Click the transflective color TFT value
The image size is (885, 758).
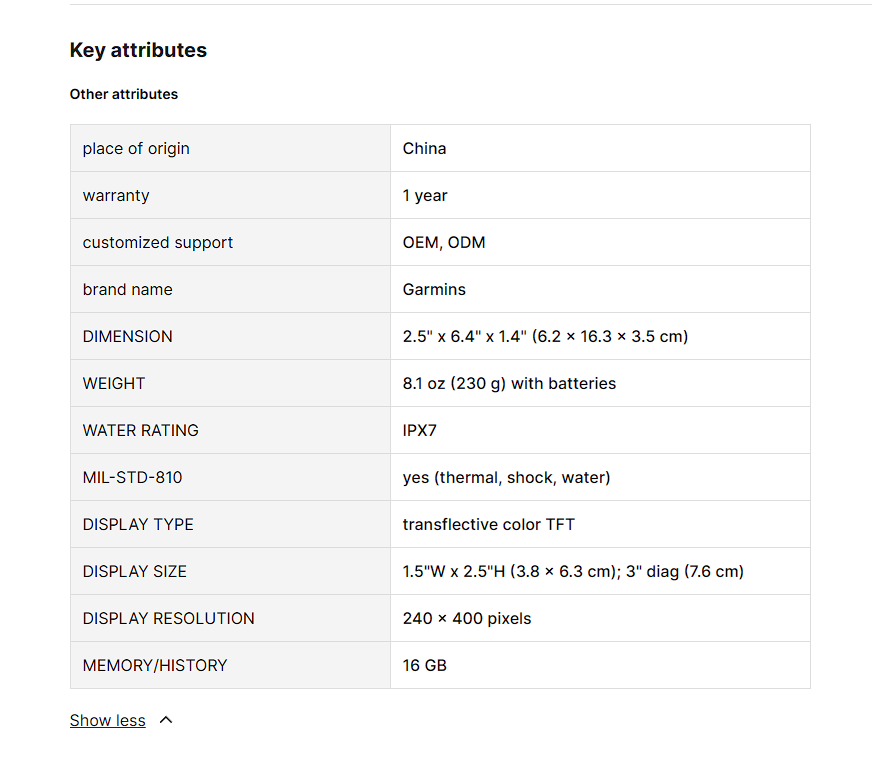pyautogui.click(x=489, y=524)
